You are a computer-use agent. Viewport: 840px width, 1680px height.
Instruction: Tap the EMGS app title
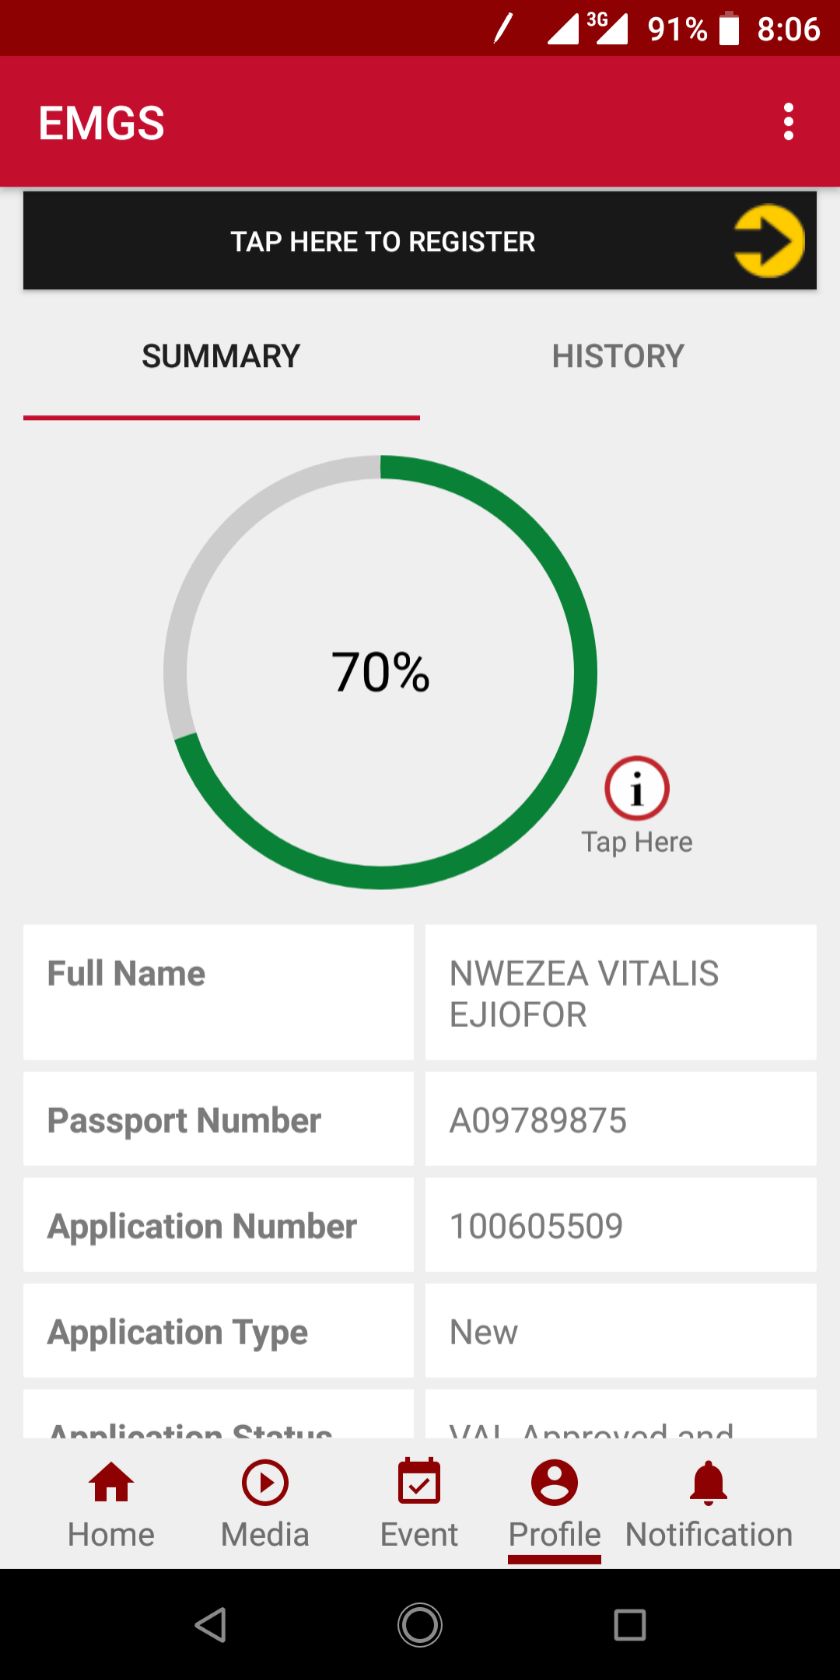pyautogui.click(x=102, y=123)
